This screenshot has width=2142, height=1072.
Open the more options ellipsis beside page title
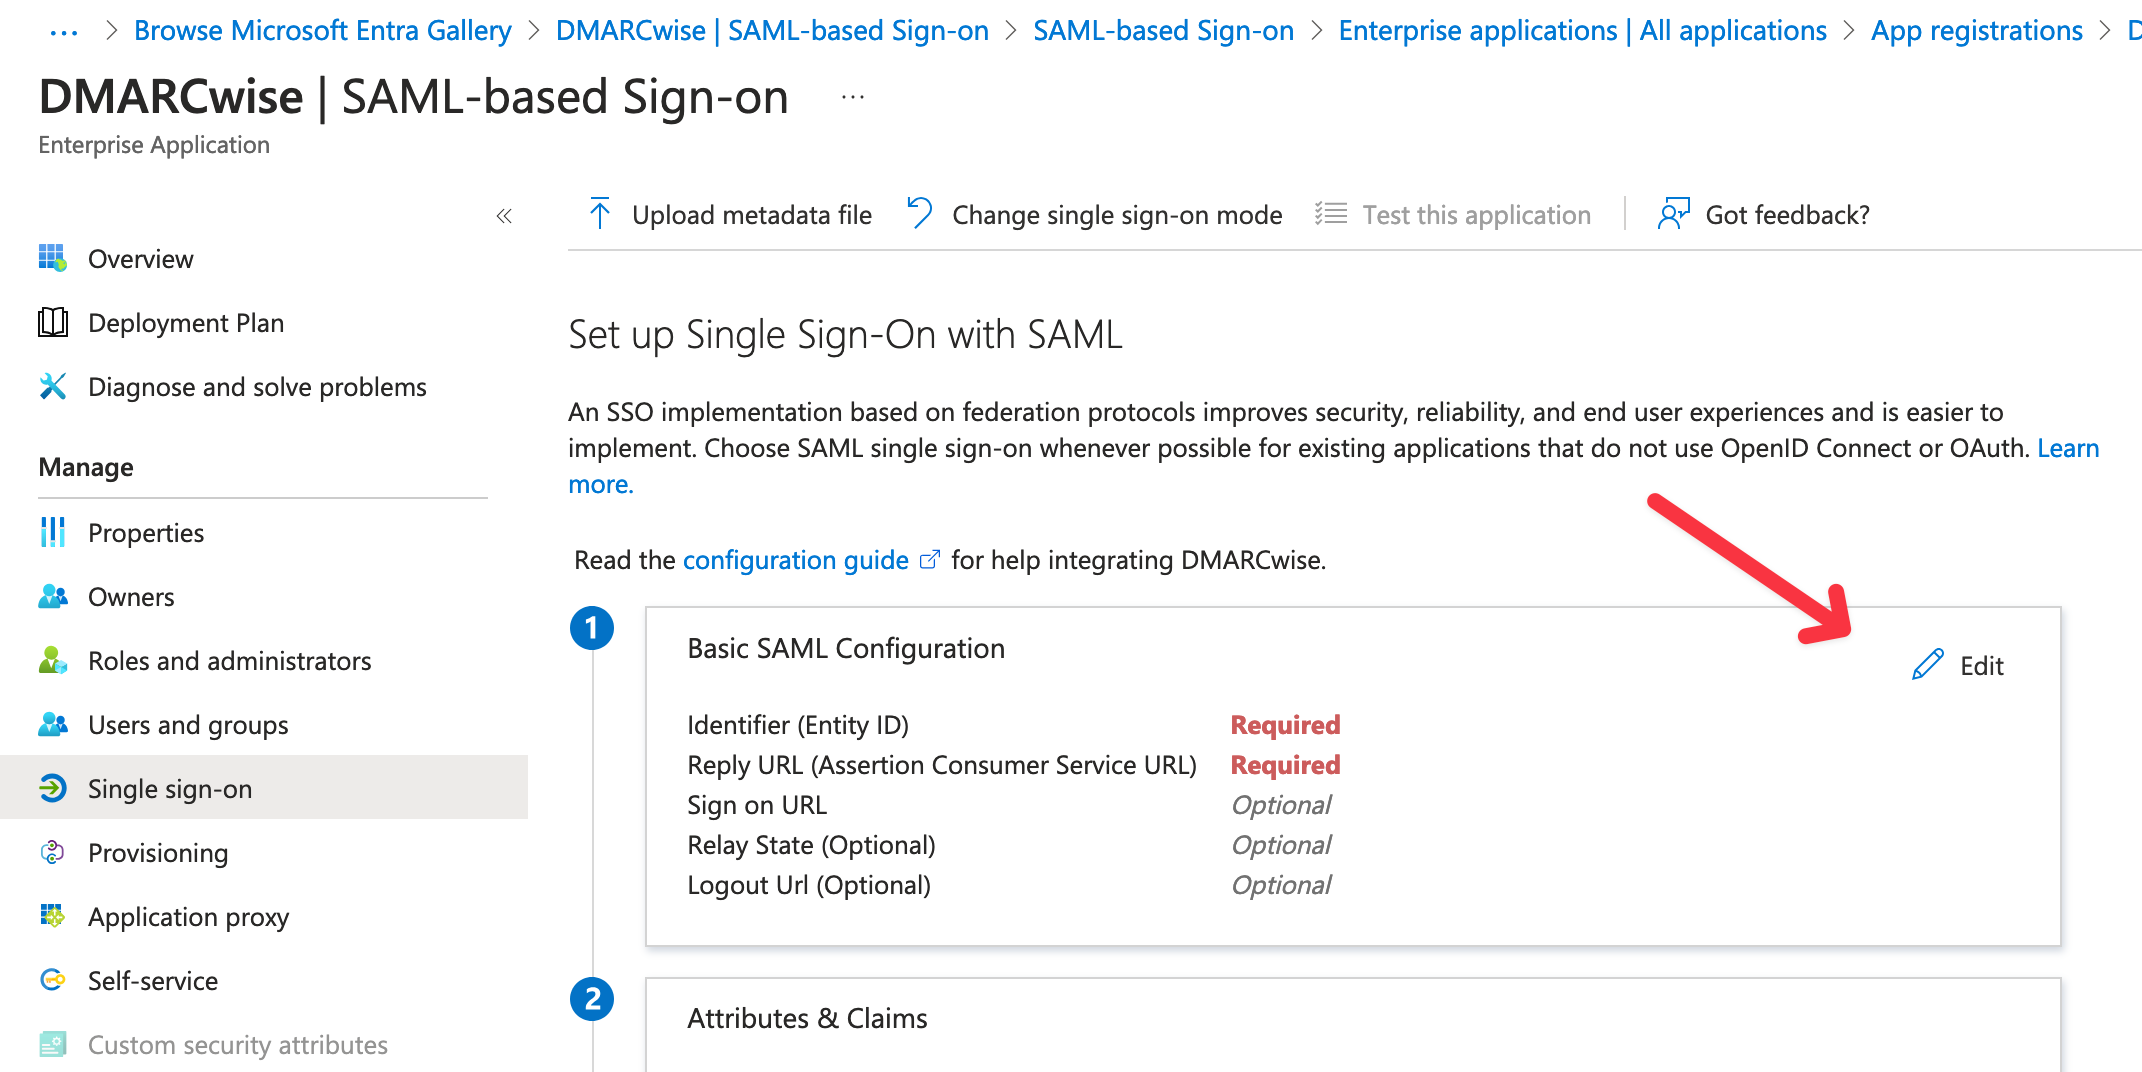(x=853, y=97)
